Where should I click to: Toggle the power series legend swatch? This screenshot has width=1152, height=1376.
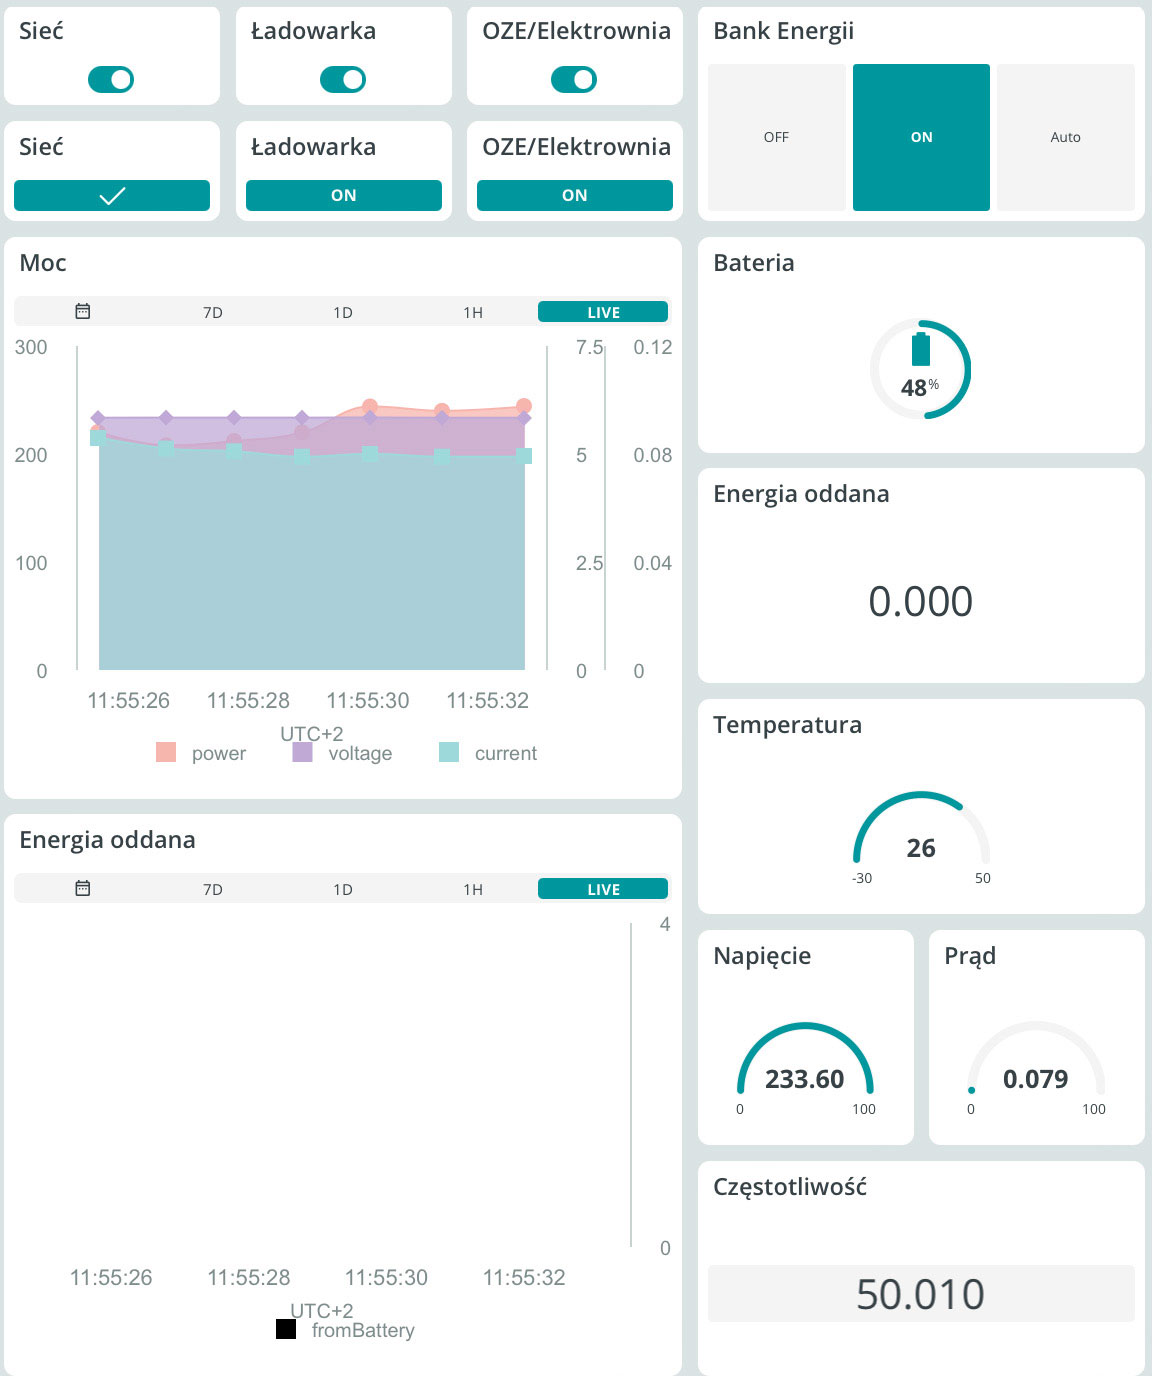click(x=166, y=752)
